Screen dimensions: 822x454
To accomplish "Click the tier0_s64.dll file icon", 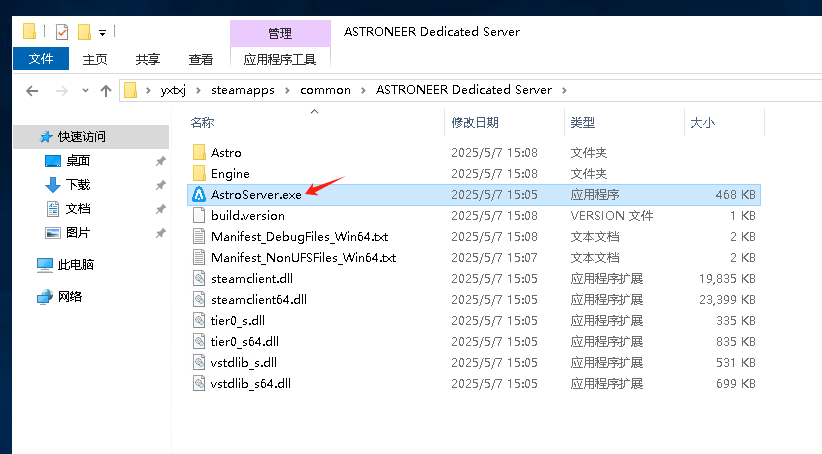I will pos(199,341).
